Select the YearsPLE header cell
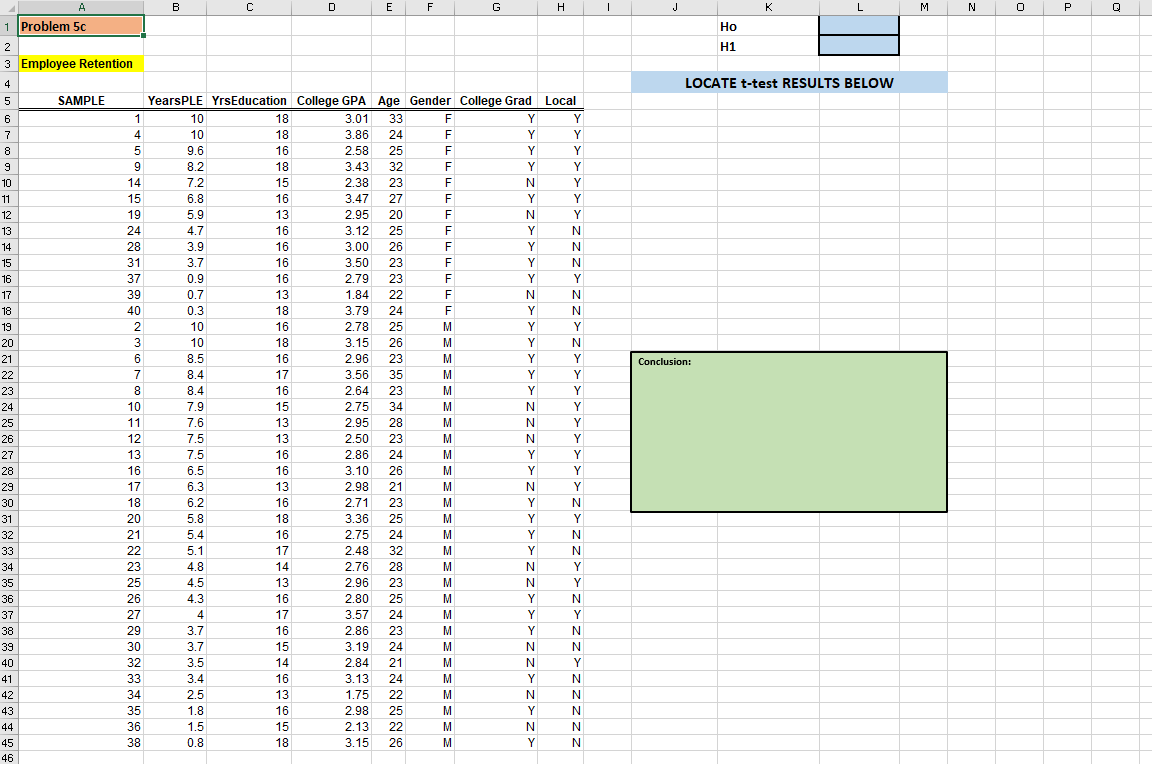The image size is (1152, 764). (176, 100)
